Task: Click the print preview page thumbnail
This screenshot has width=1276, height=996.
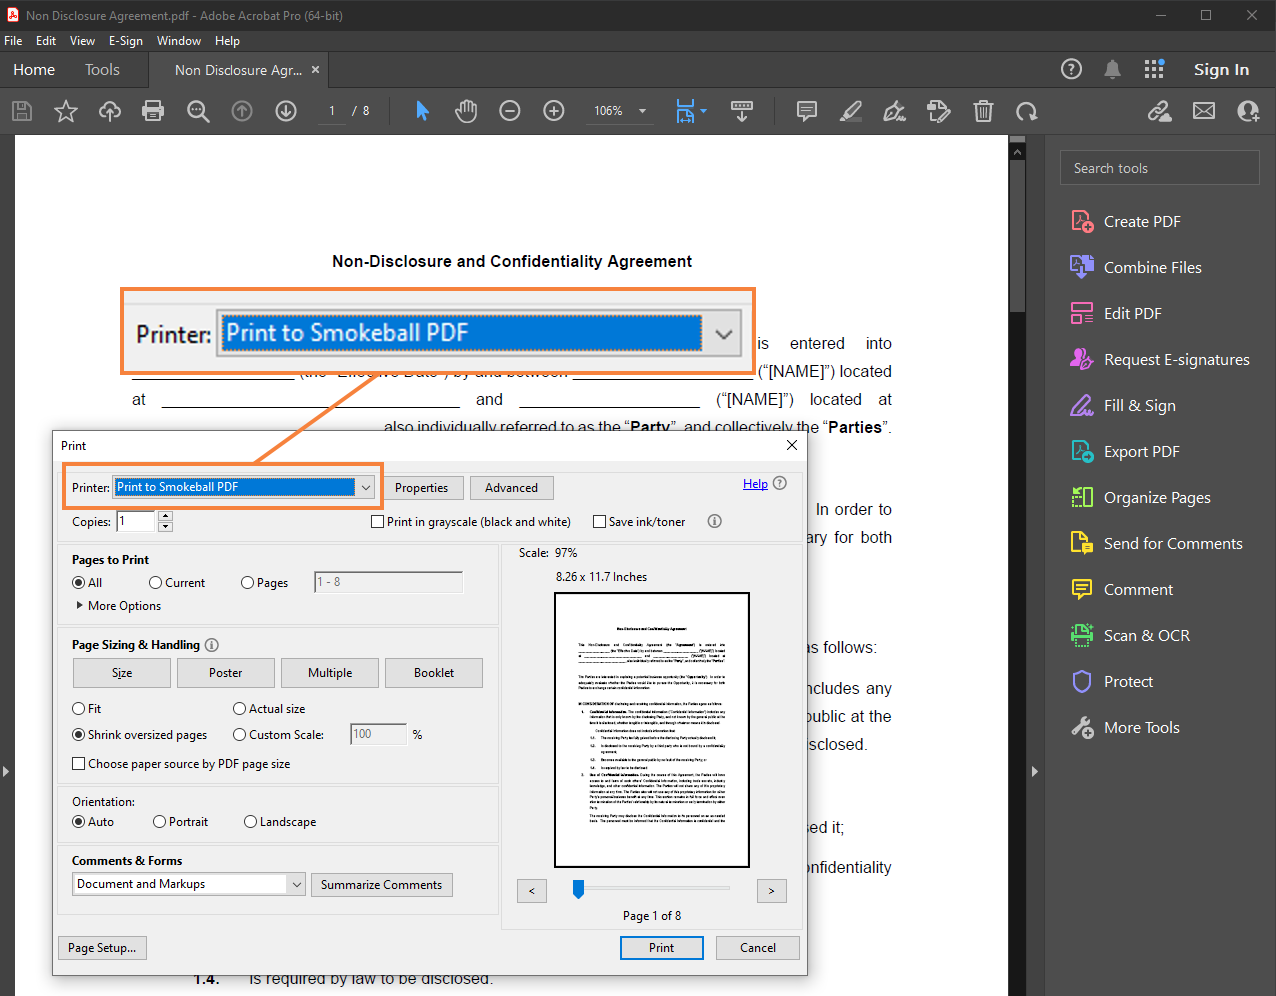Action: click(652, 730)
